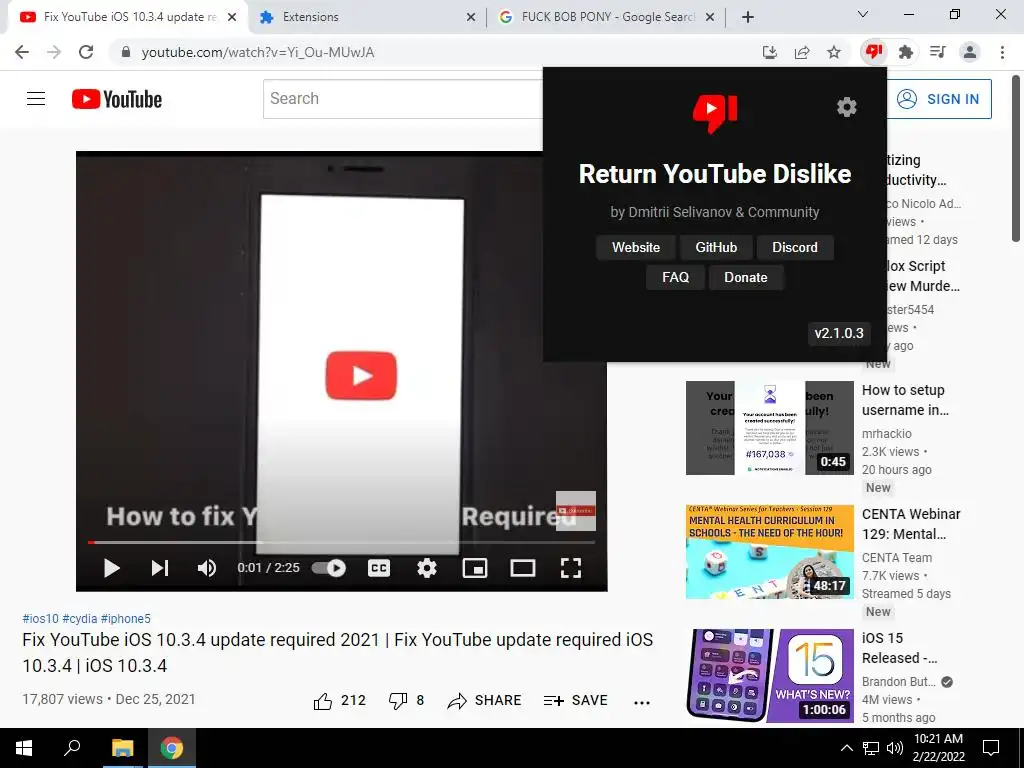This screenshot has height=768, width=1024.
Task: Enter full screen video mode
Action: point(571,568)
